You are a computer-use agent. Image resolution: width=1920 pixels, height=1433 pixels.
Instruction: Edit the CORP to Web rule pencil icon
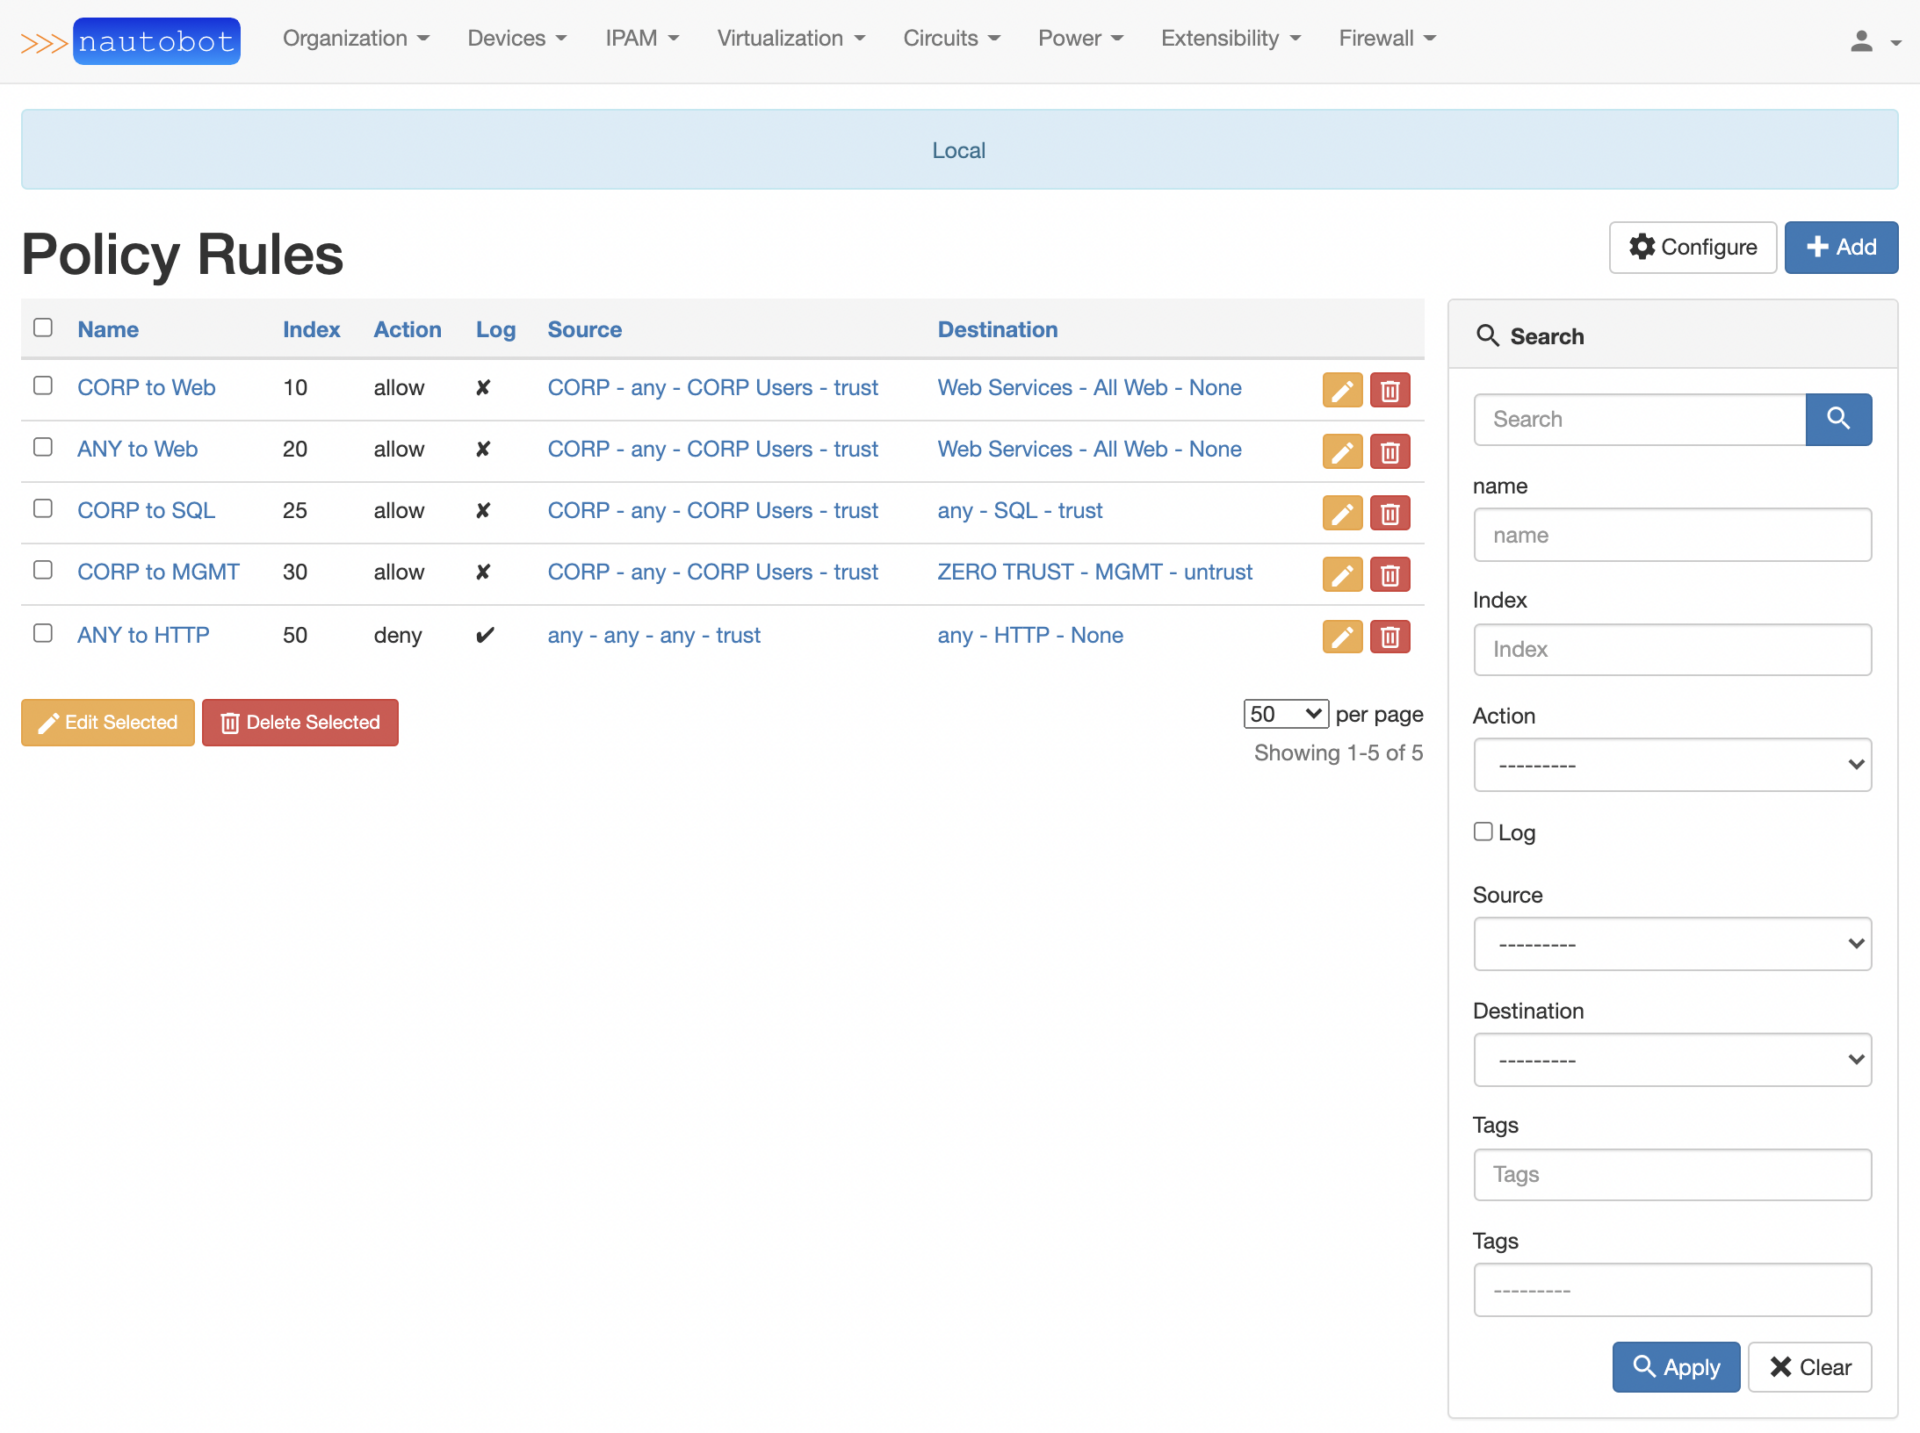coord(1342,390)
